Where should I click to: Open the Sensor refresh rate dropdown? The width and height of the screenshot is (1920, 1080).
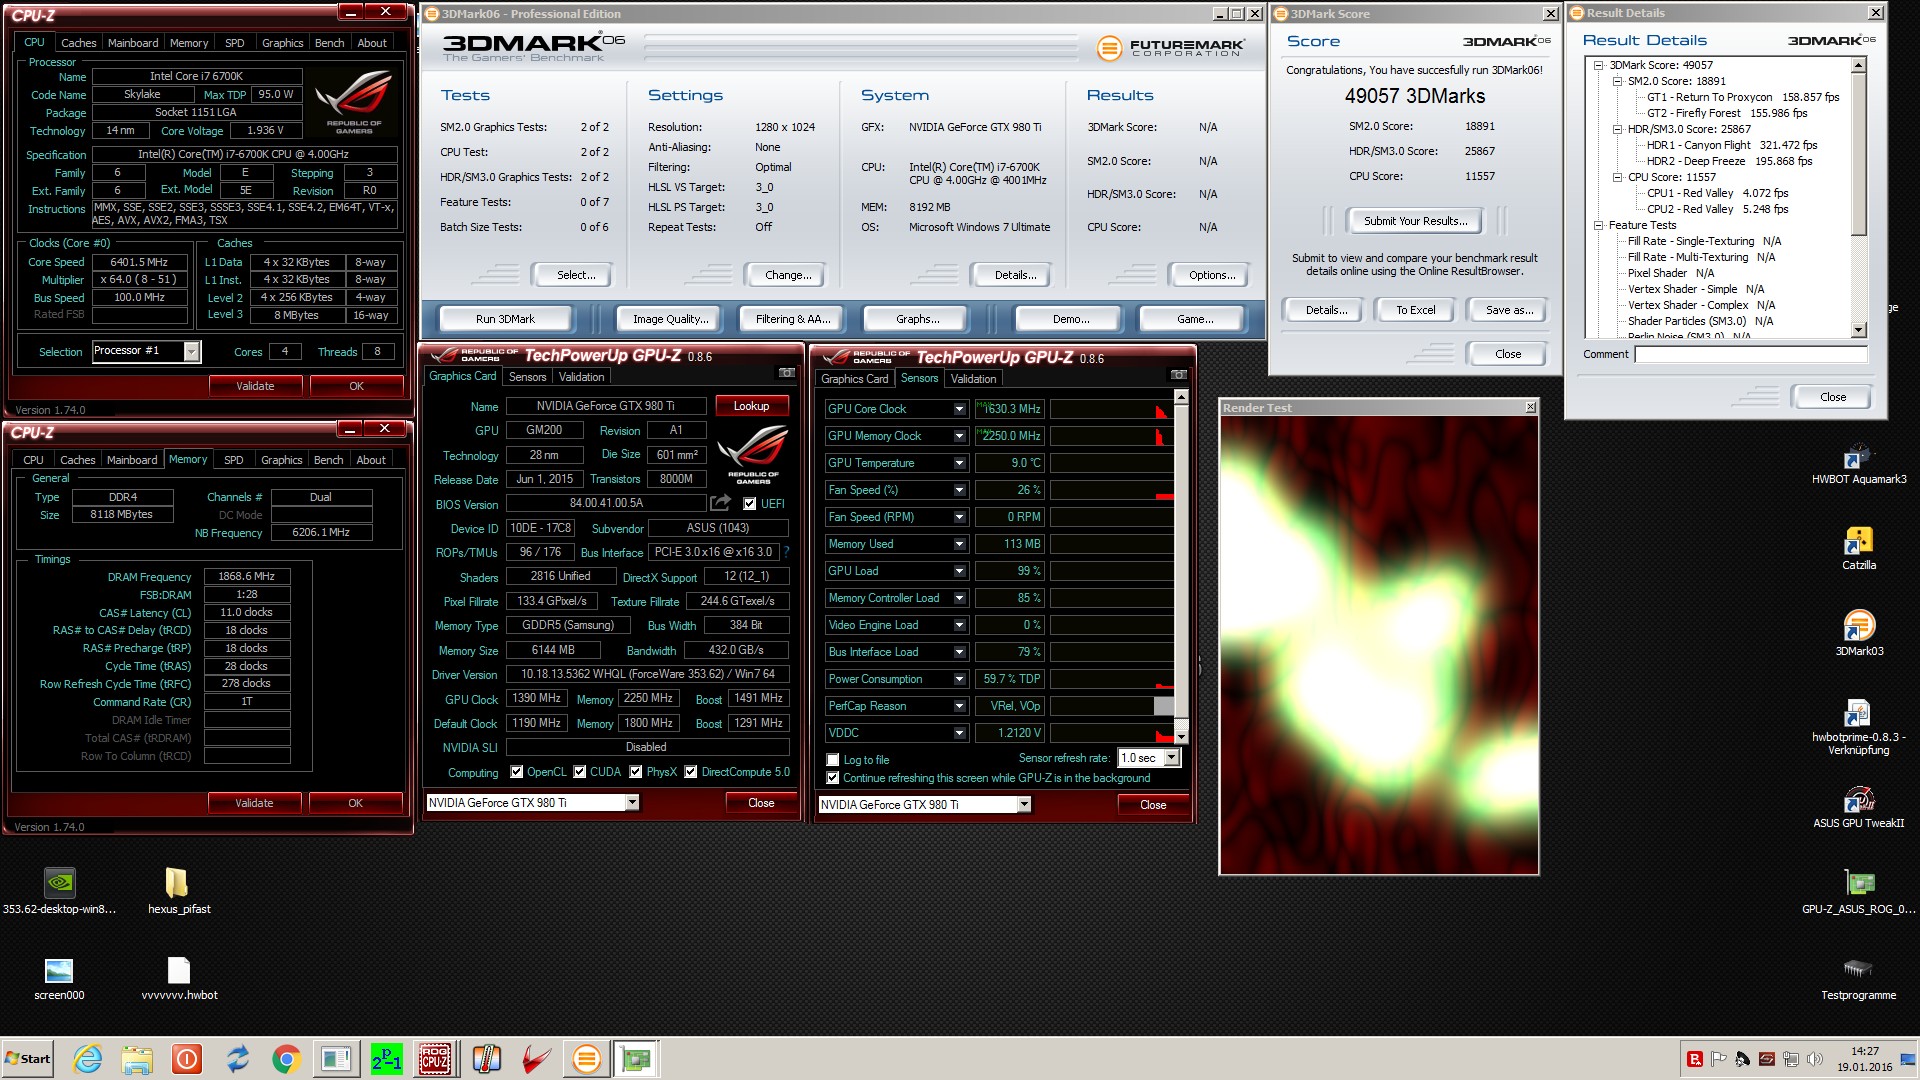[1171, 758]
